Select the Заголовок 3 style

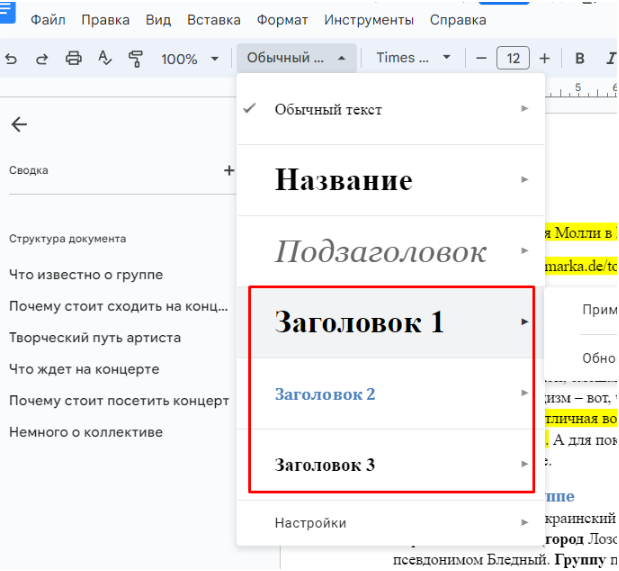tap(390, 465)
